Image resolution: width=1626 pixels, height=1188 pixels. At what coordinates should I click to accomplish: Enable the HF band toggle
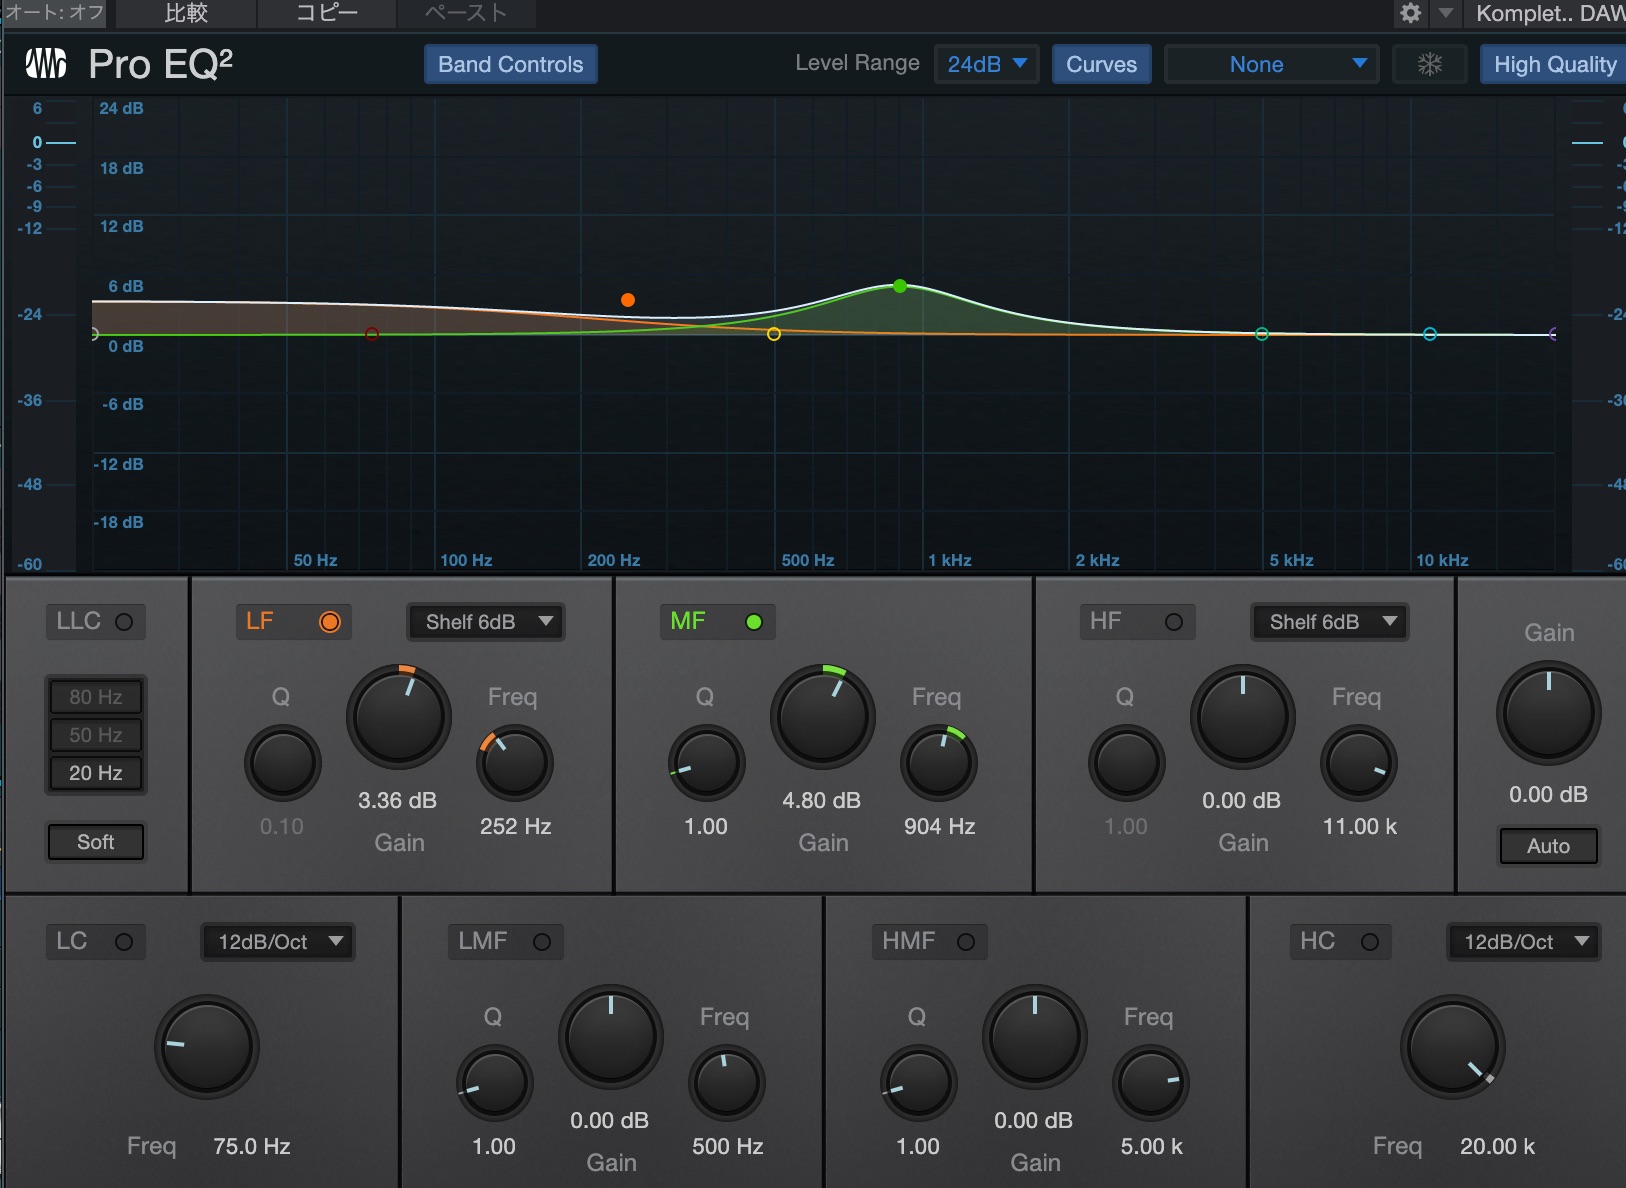pyautogui.click(x=1174, y=622)
